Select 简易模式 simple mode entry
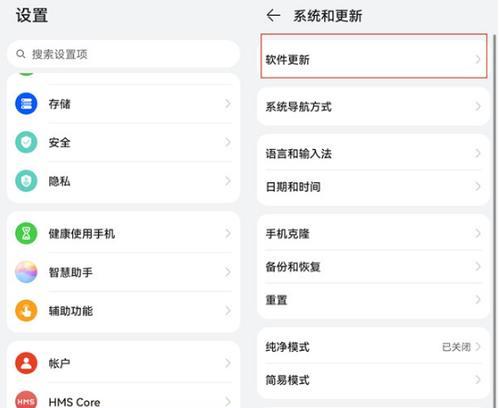 (373, 380)
